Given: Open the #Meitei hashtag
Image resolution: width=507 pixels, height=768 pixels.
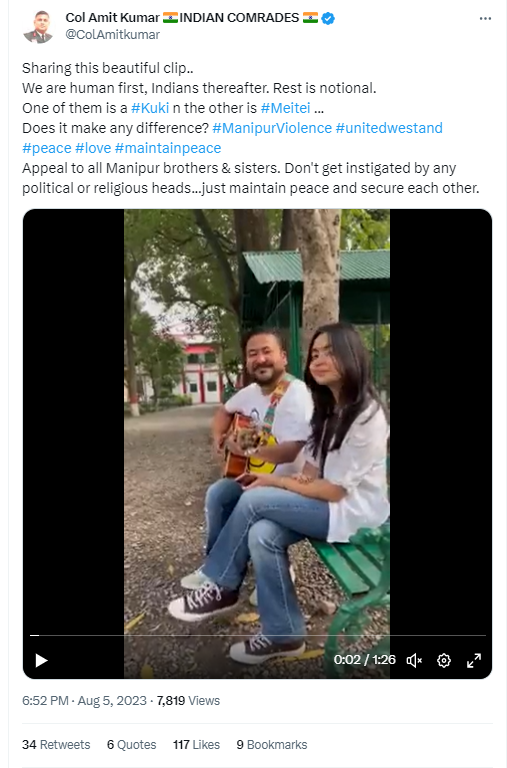Looking at the screenshot, I should coord(286,108).
